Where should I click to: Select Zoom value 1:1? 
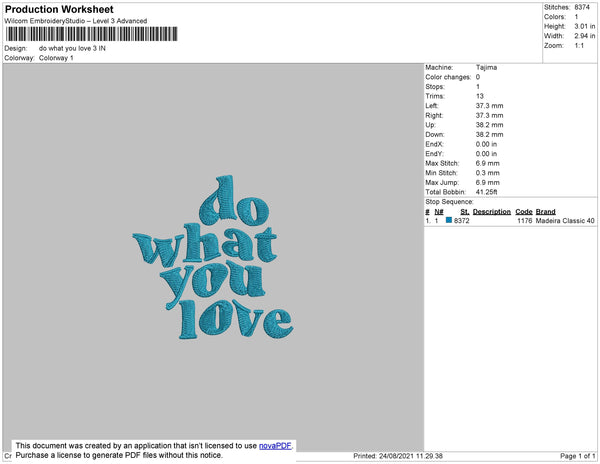pos(579,46)
